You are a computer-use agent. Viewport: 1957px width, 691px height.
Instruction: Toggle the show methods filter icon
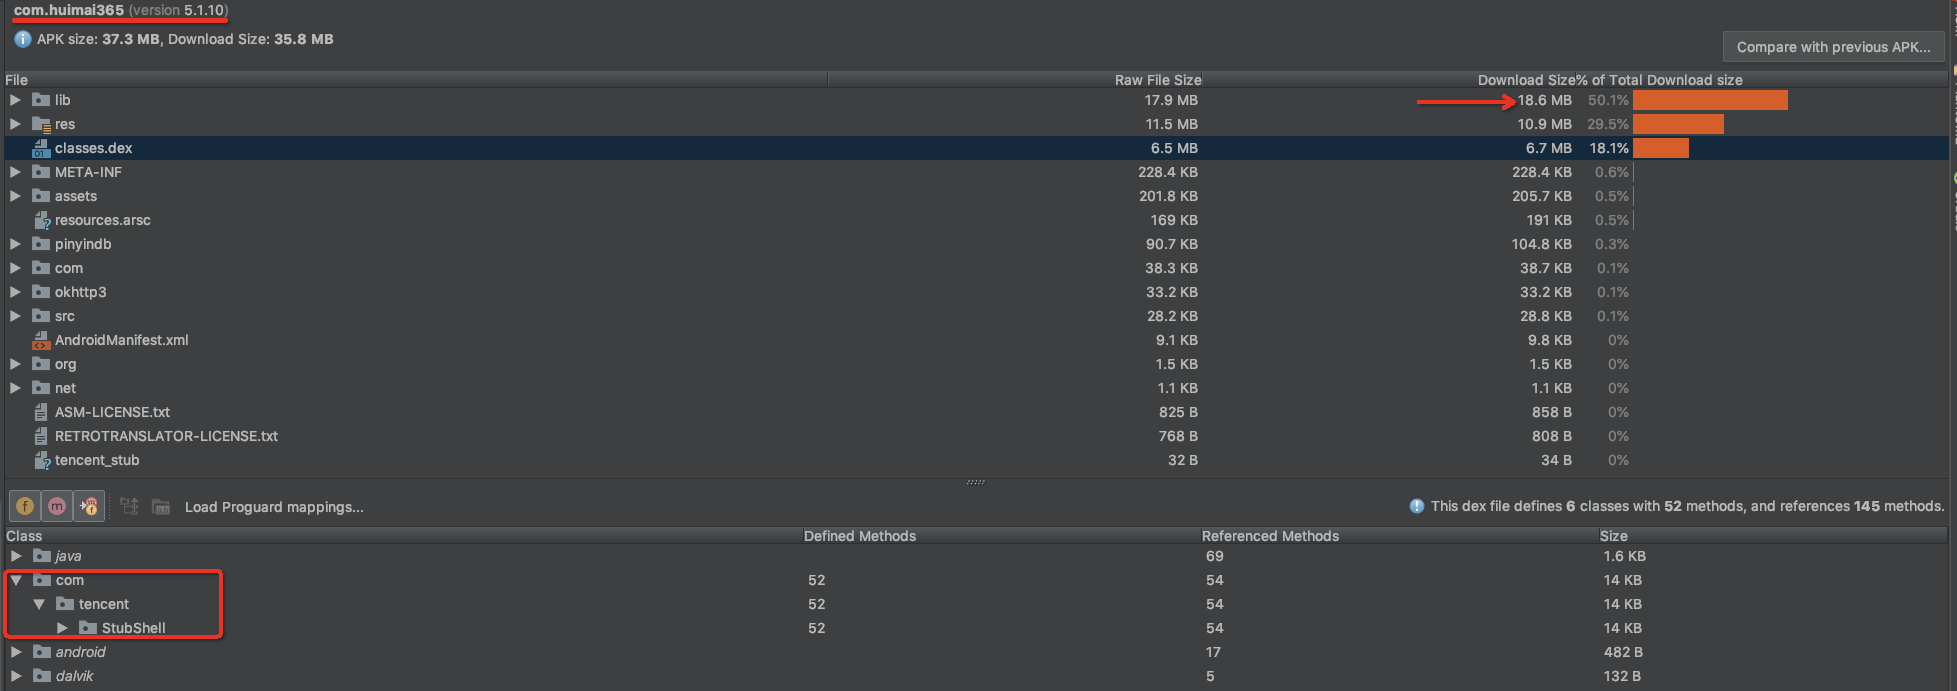pyautogui.click(x=57, y=506)
